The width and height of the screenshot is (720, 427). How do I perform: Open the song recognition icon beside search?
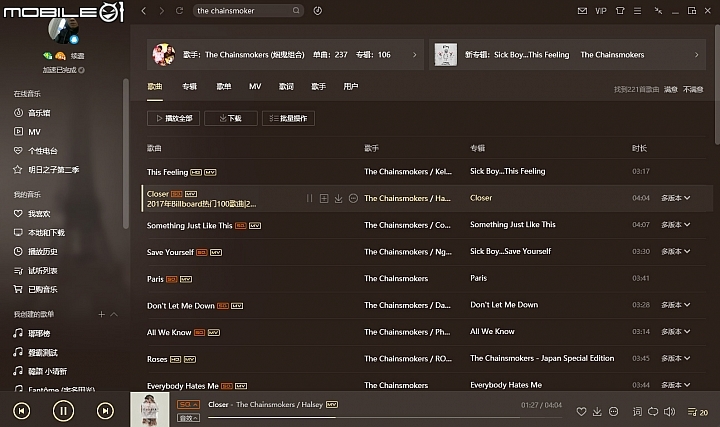tap(318, 11)
